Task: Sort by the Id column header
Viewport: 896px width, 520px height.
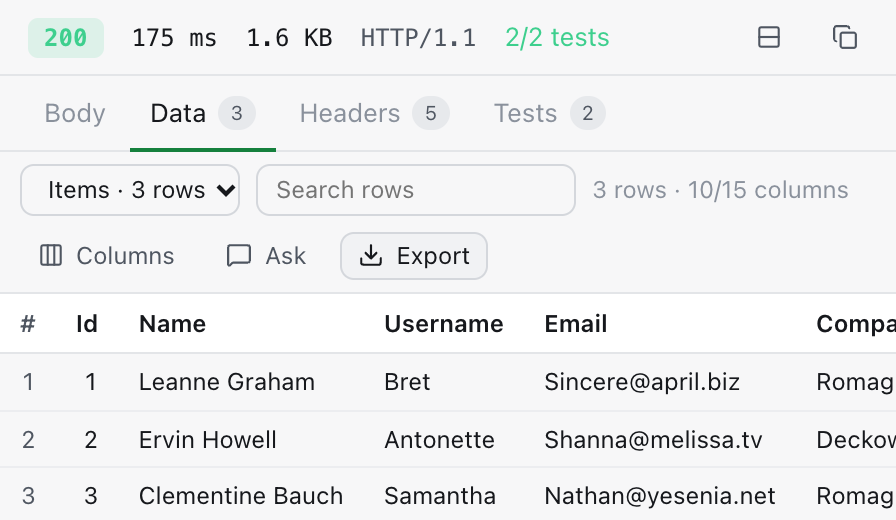Action: pos(87,324)
